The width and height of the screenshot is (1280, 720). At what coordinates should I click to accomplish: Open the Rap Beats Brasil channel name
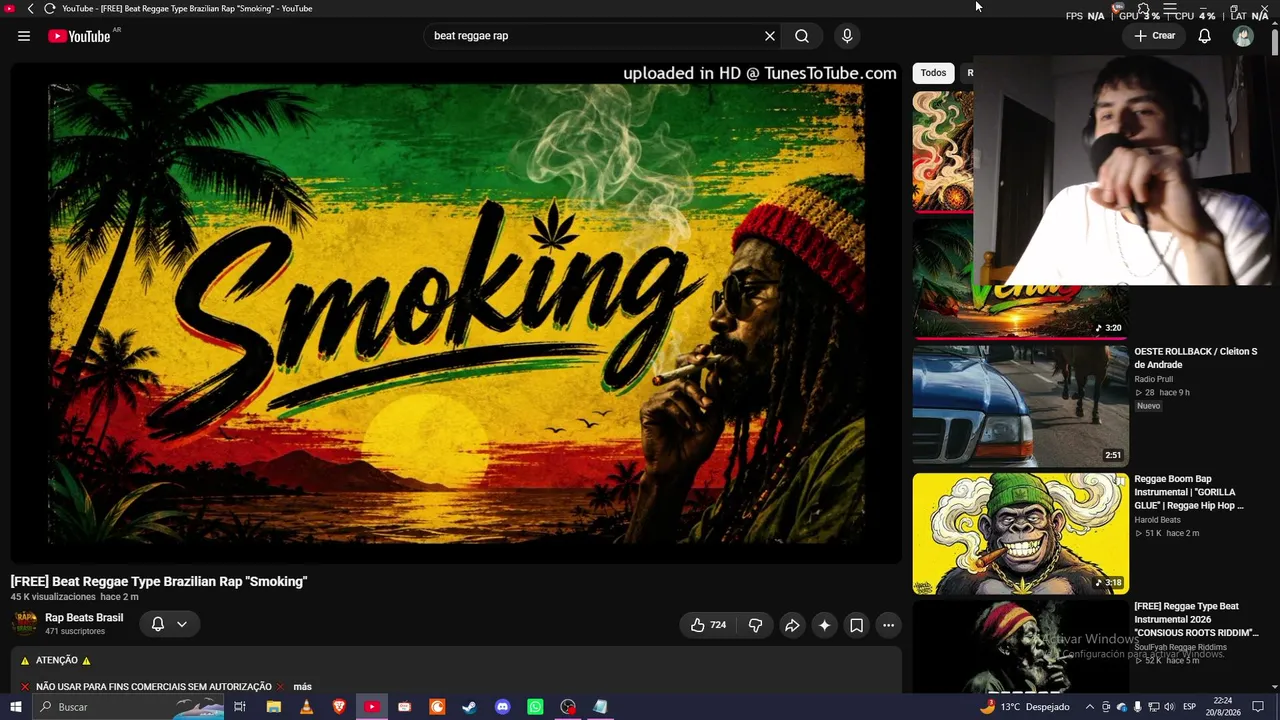84,618
